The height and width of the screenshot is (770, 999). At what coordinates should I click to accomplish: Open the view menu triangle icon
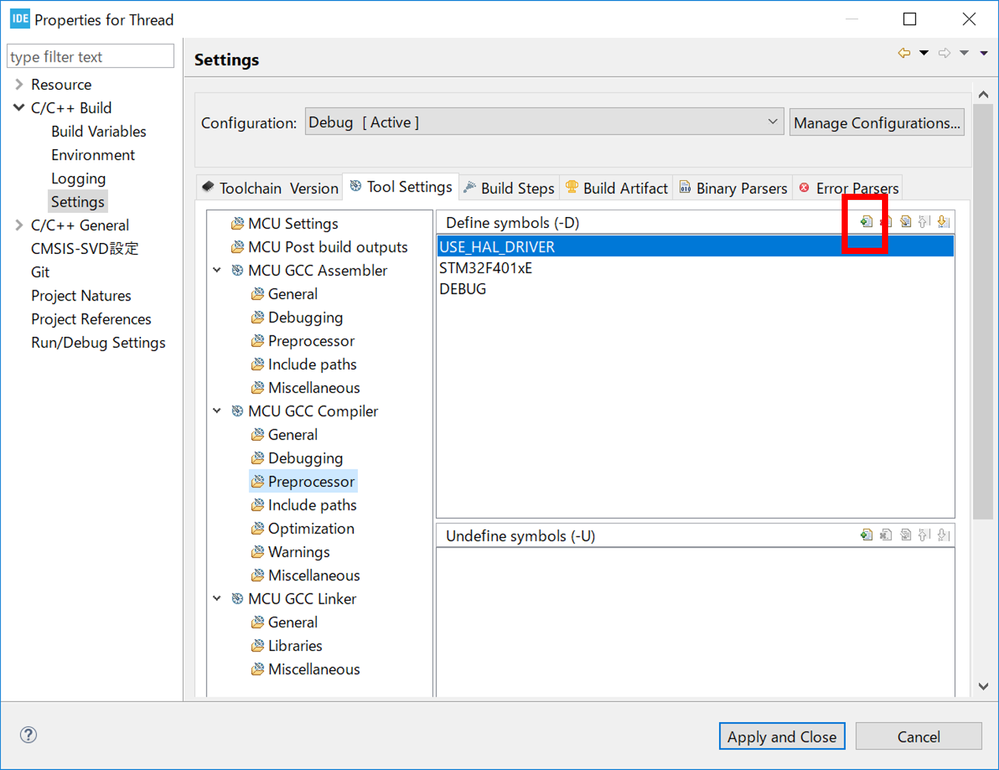[x=984, y=53]
